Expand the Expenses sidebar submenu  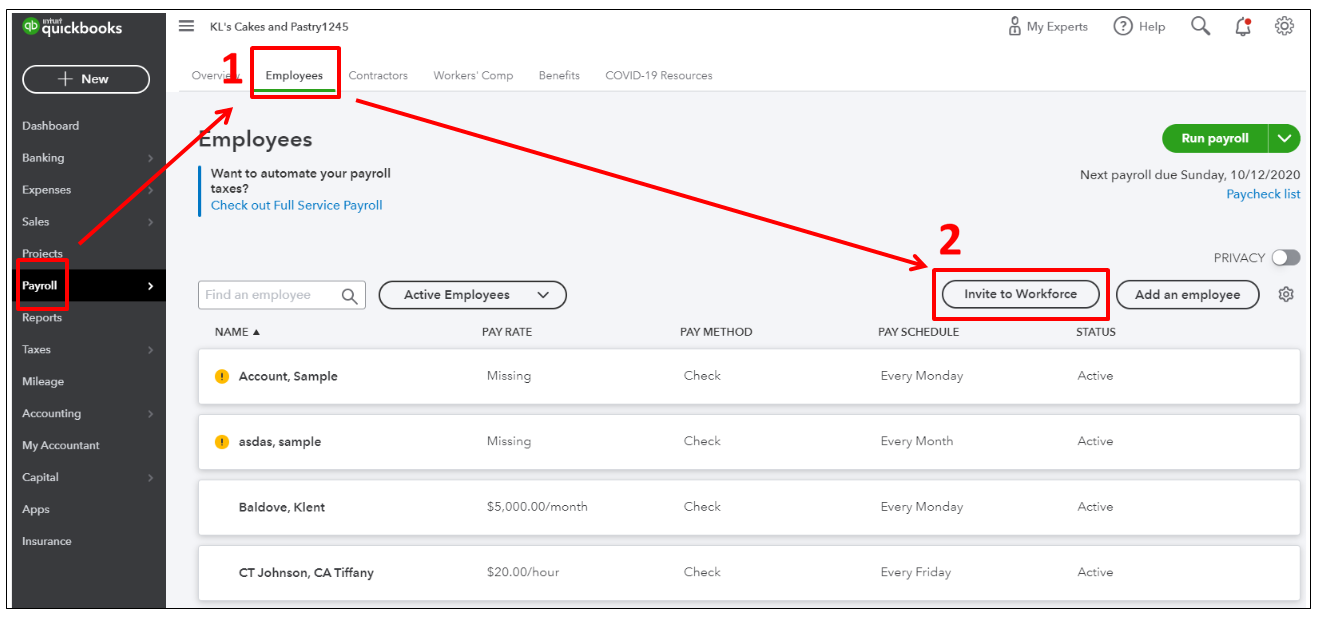click(150, 190)
